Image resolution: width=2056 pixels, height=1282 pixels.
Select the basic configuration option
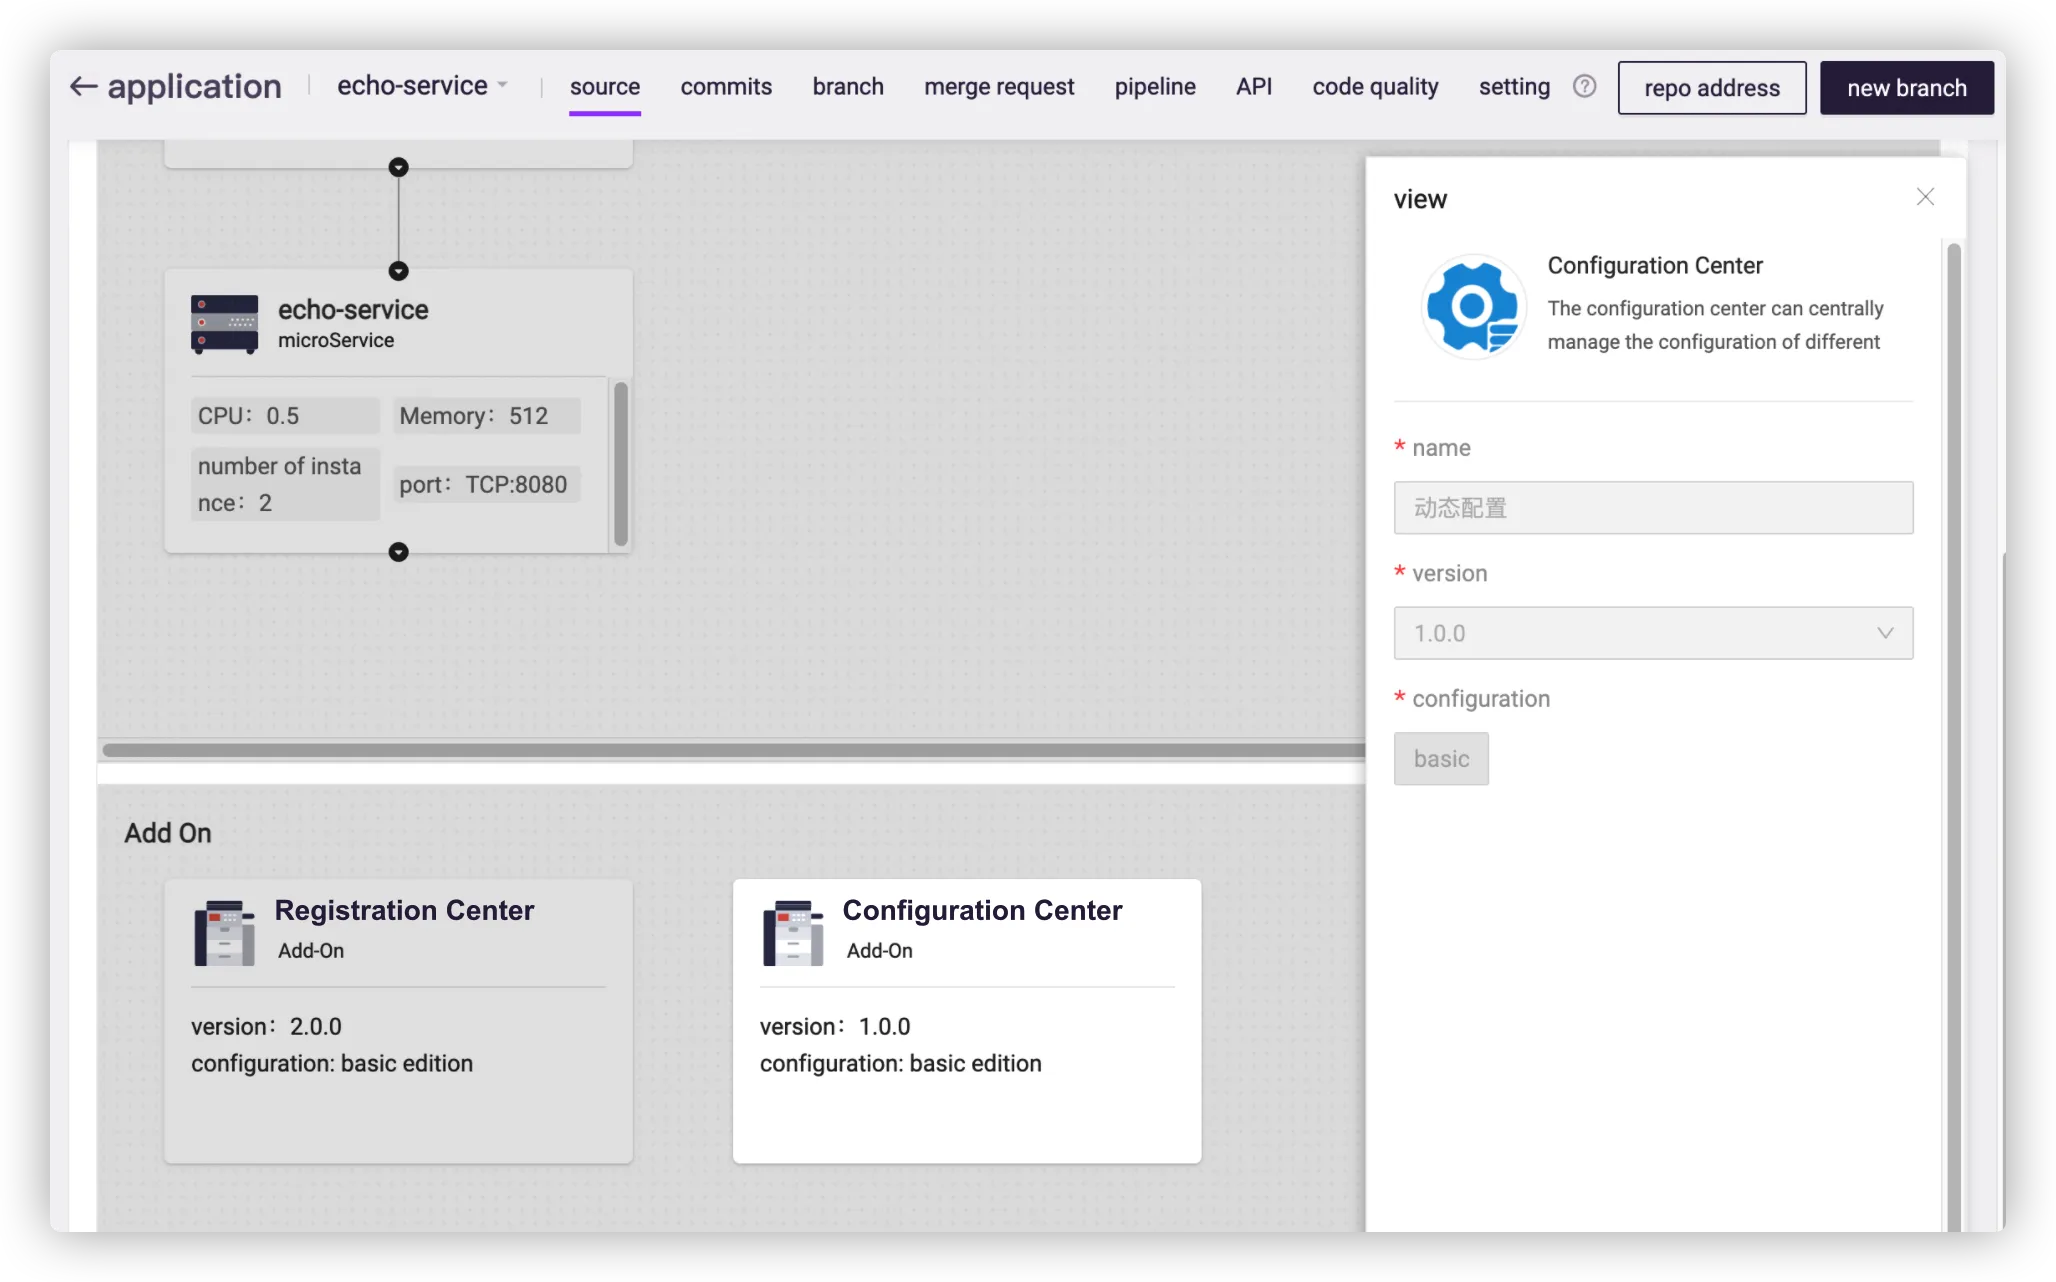pos(1441,759)
